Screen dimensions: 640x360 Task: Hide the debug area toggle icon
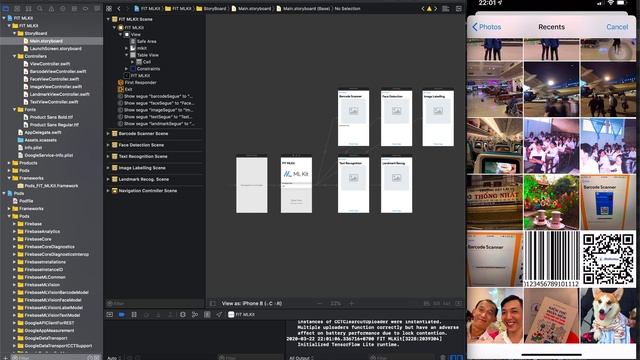click(x=109, y=314)
